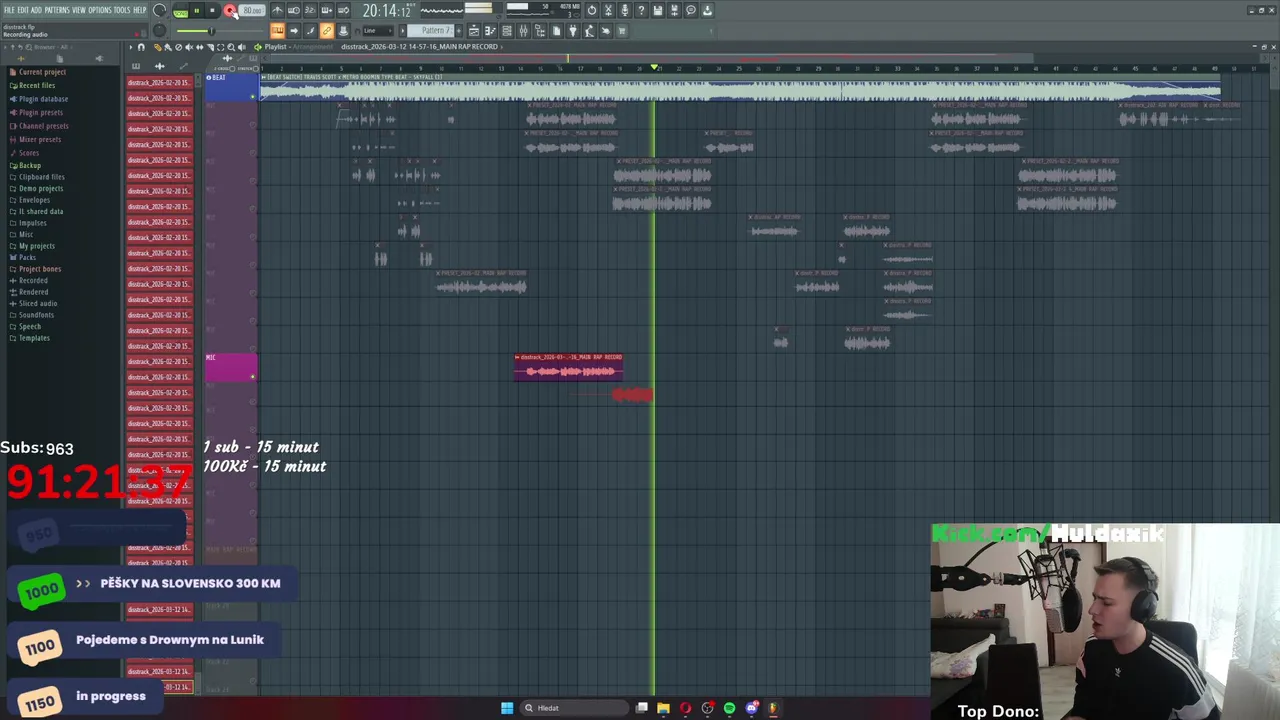Turn the master volume knob
Viewport: 1280px width, 720px height.
click(x=159, y=10)
